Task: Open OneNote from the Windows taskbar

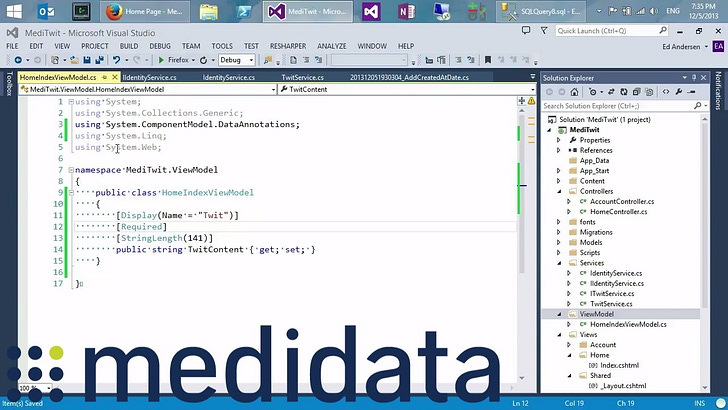Action: tap(406, 12)
